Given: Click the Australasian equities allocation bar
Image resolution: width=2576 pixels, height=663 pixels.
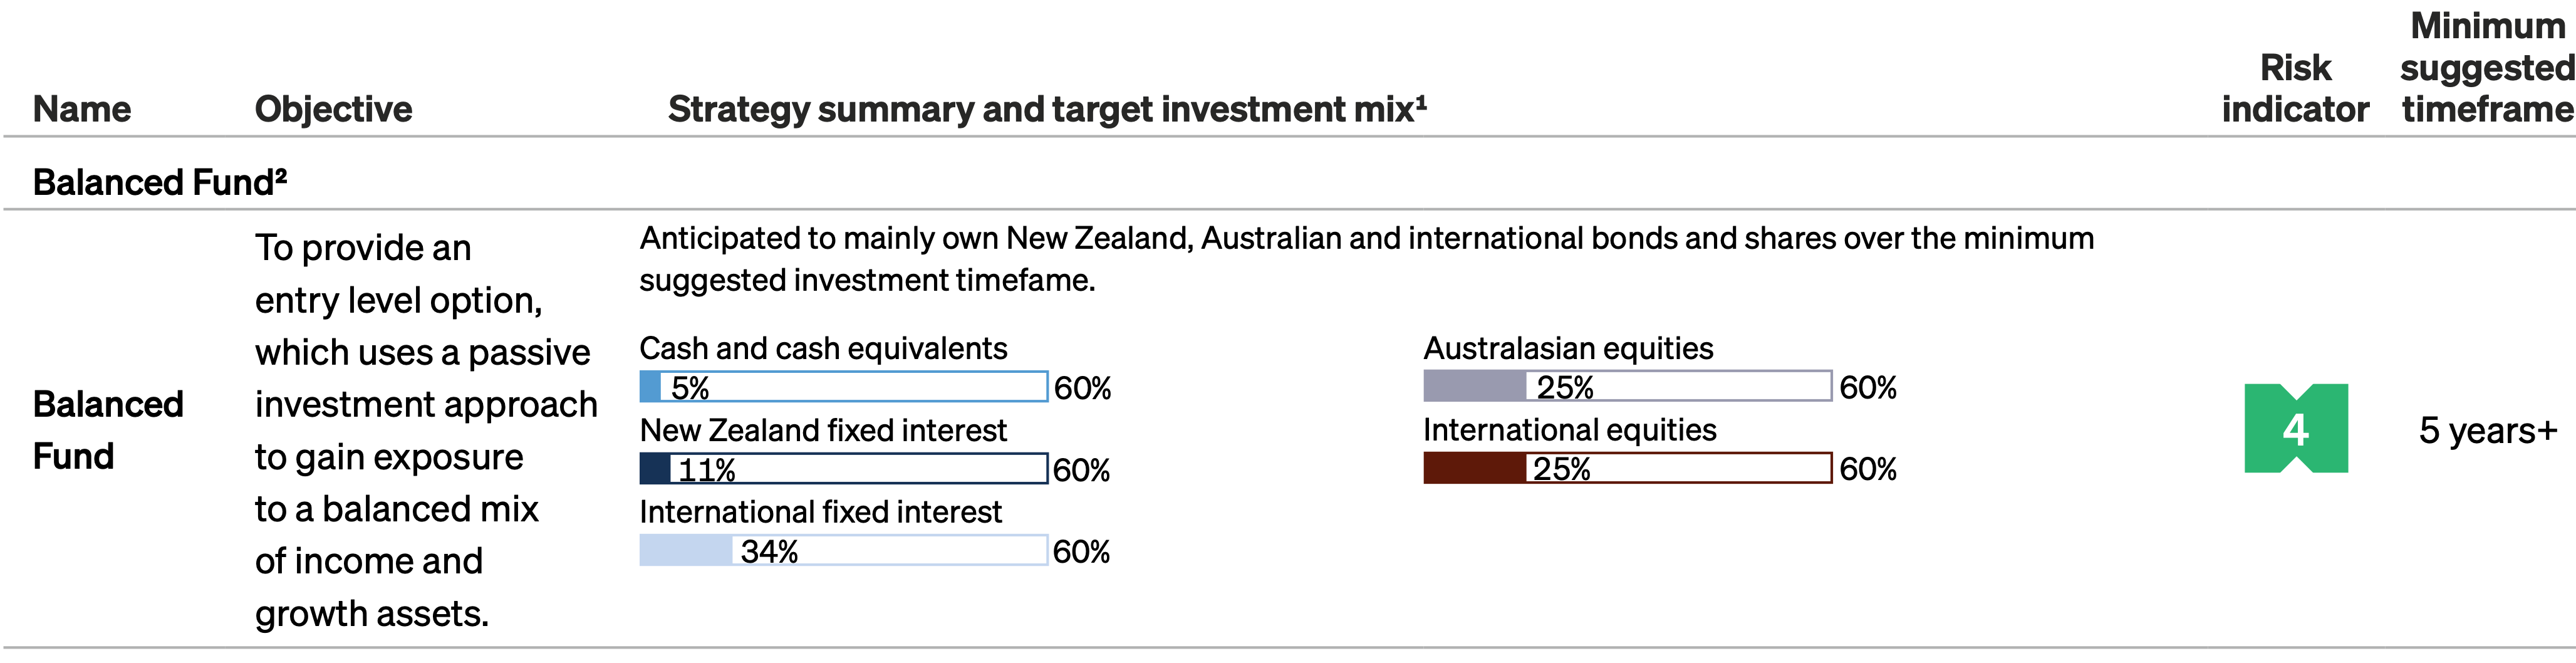Looking at the screenshot, I should coord(1627,386).
